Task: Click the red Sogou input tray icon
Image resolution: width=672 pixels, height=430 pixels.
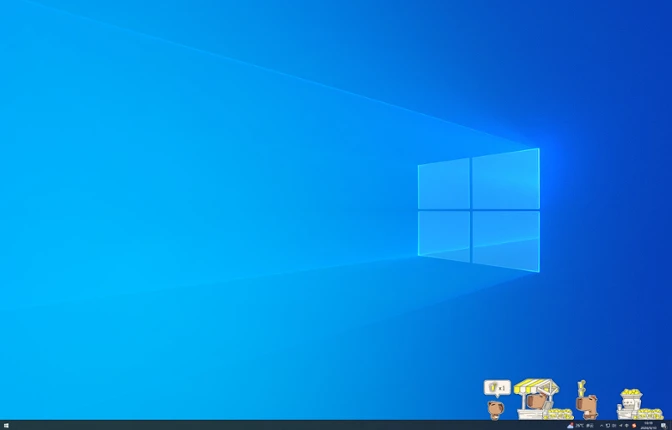Action: point(634,425)
